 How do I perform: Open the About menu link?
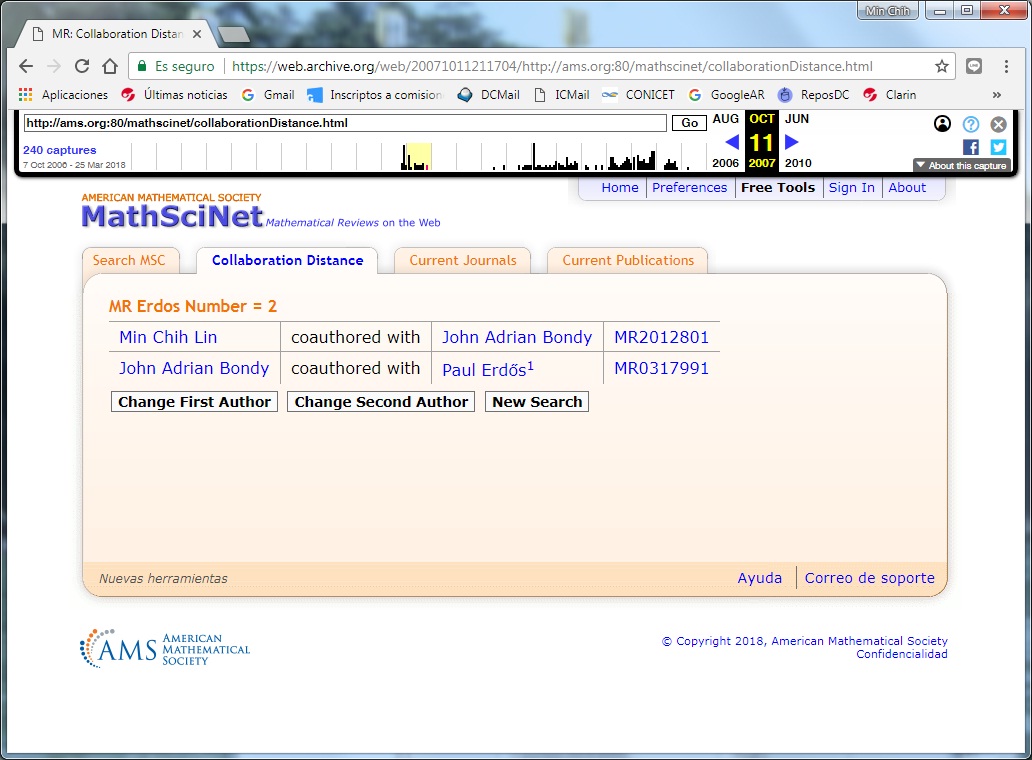(907, 188)
